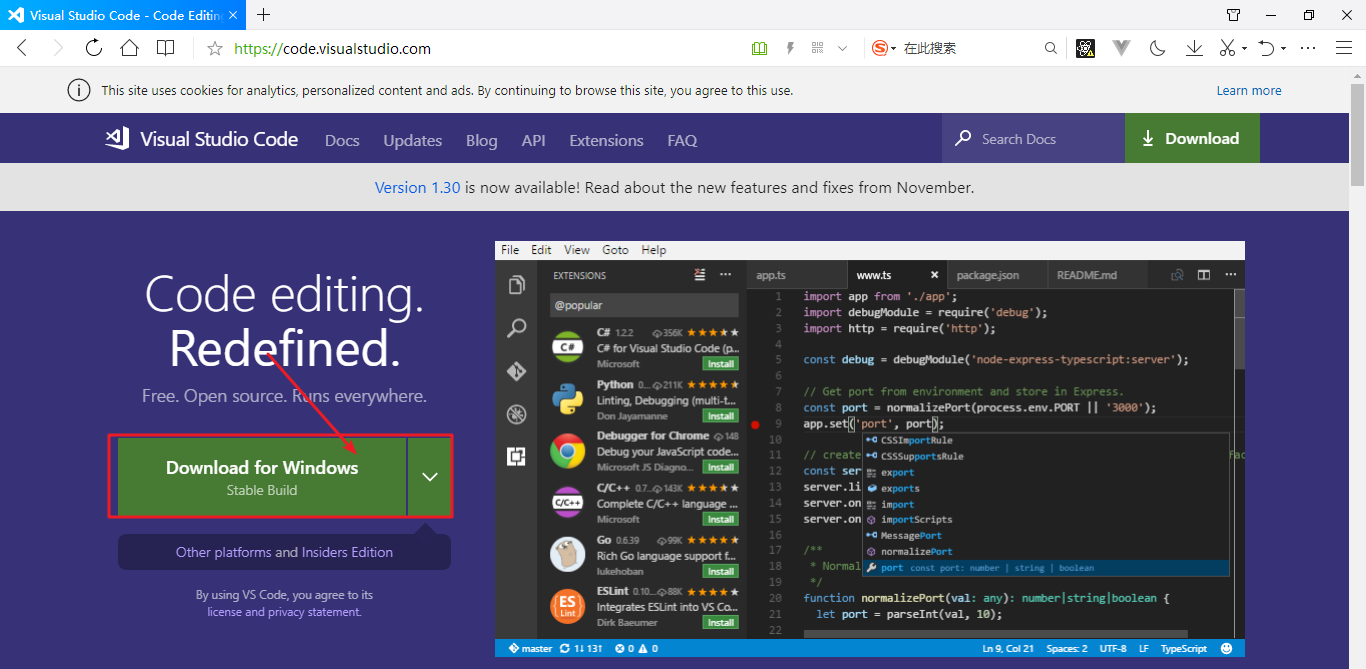Image resolution: width=1366 pixels, height=669 pixels.
Task: Open the API navigation item
Action: (534, 140)
